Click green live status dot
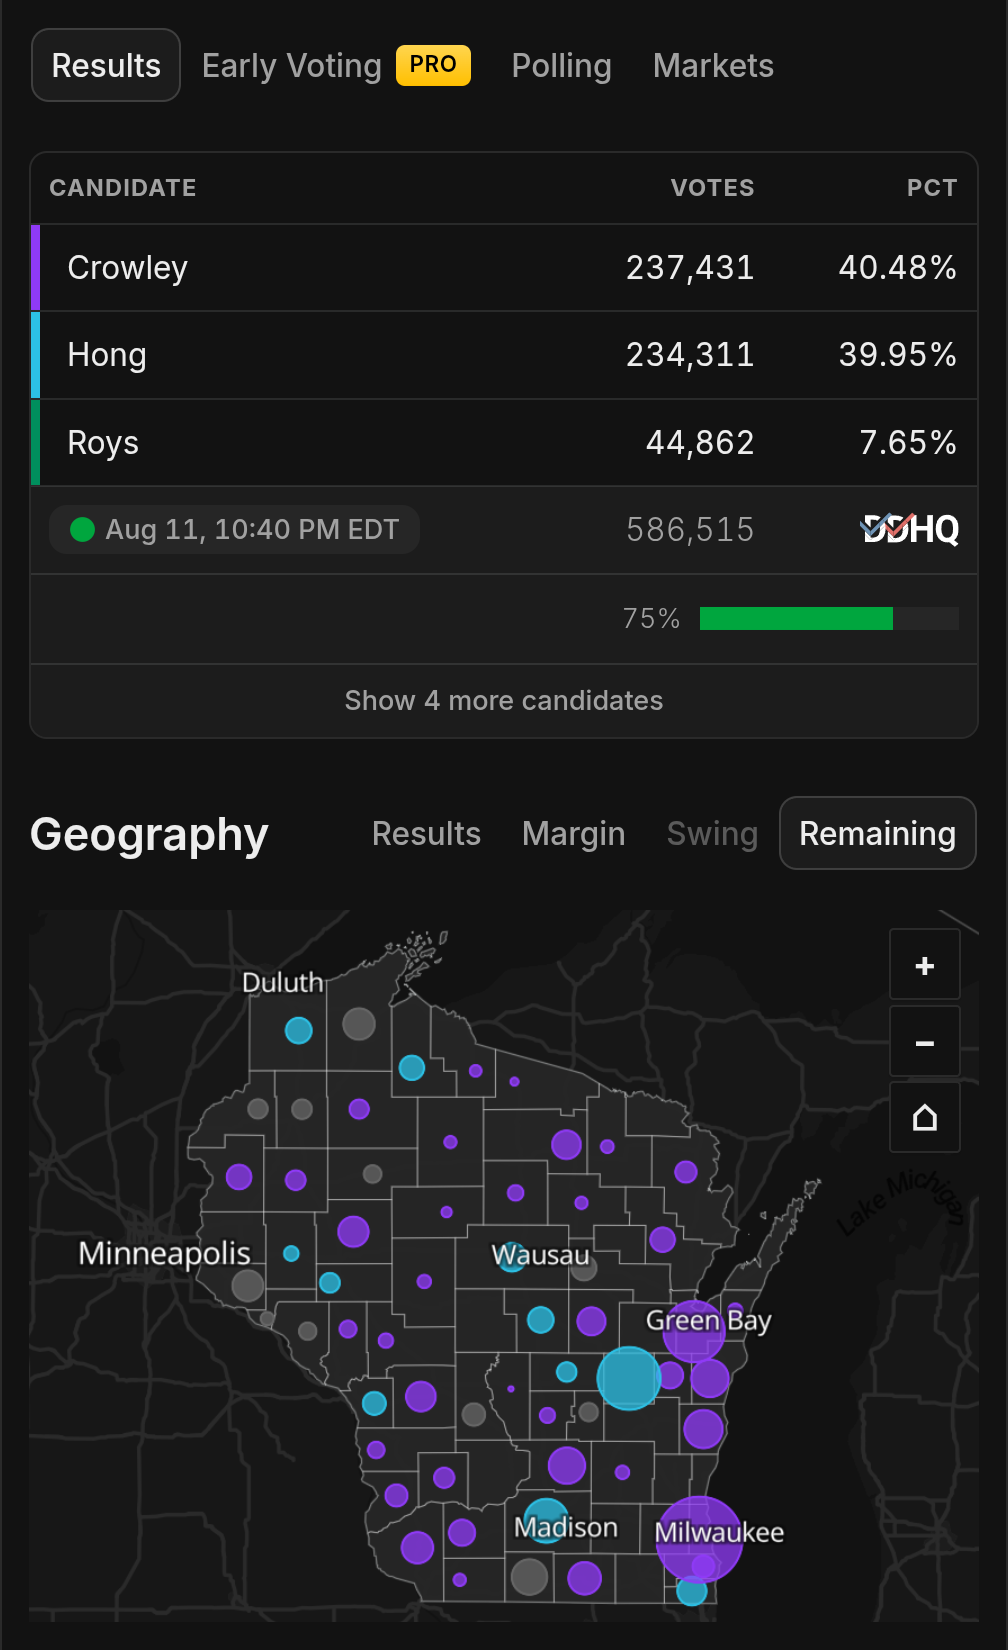 click(82, 529)
